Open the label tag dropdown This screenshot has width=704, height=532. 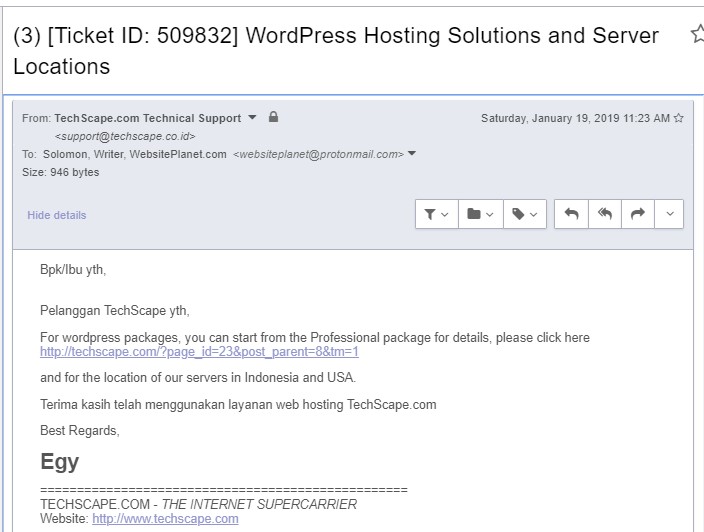[524, 214]
